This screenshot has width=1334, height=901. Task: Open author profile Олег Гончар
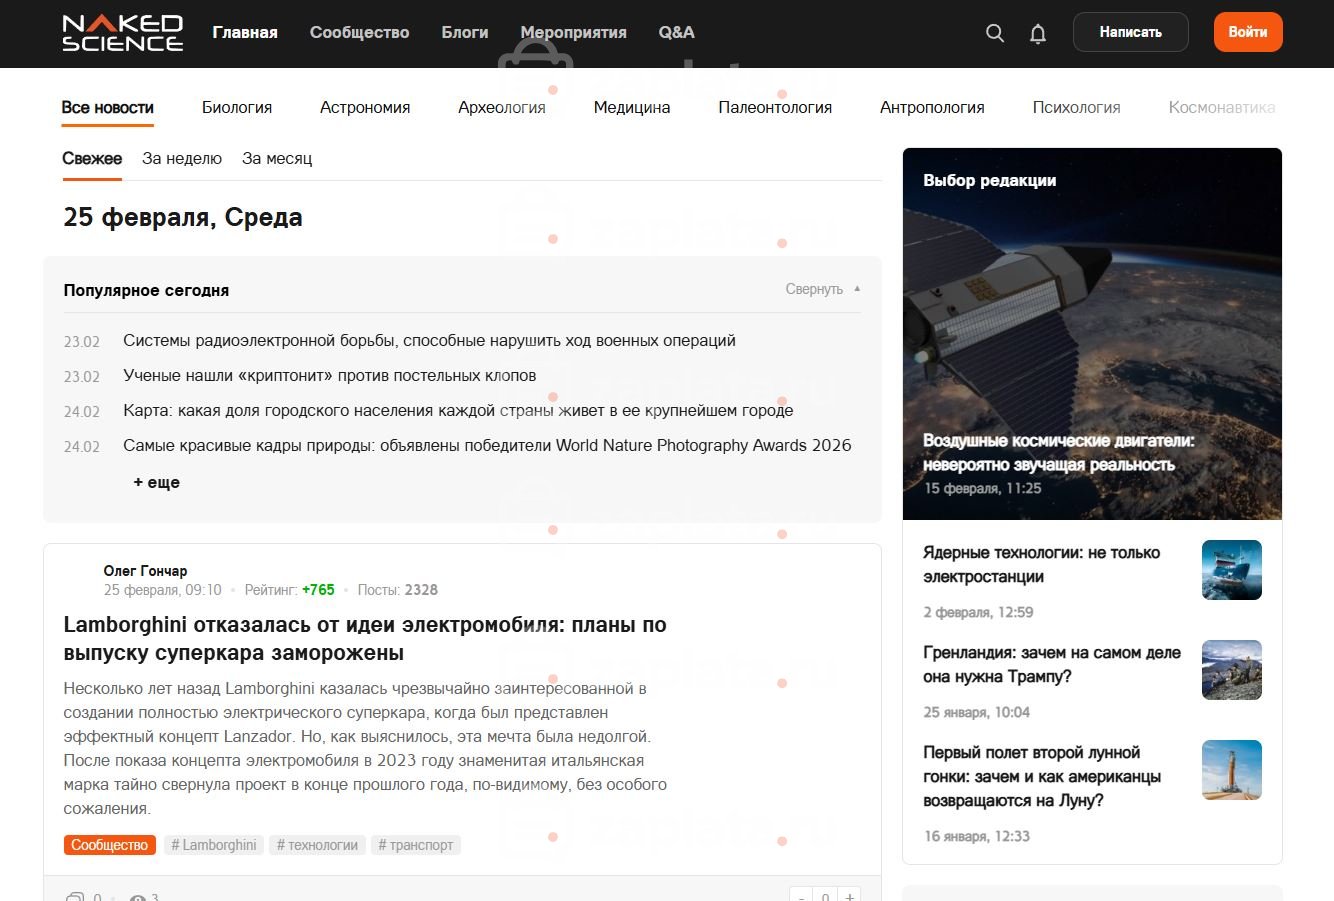click(145, 571)
